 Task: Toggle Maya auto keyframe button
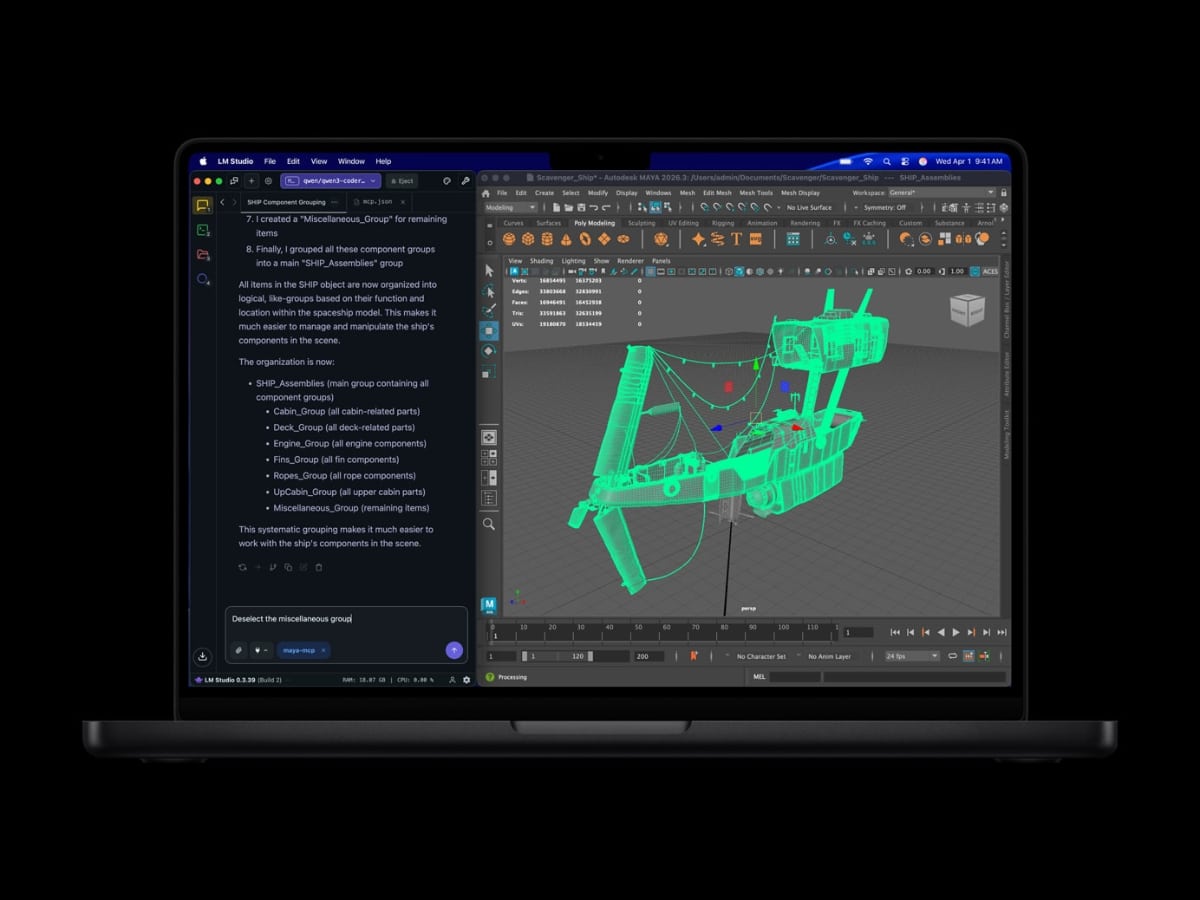[x=694, y=656]
